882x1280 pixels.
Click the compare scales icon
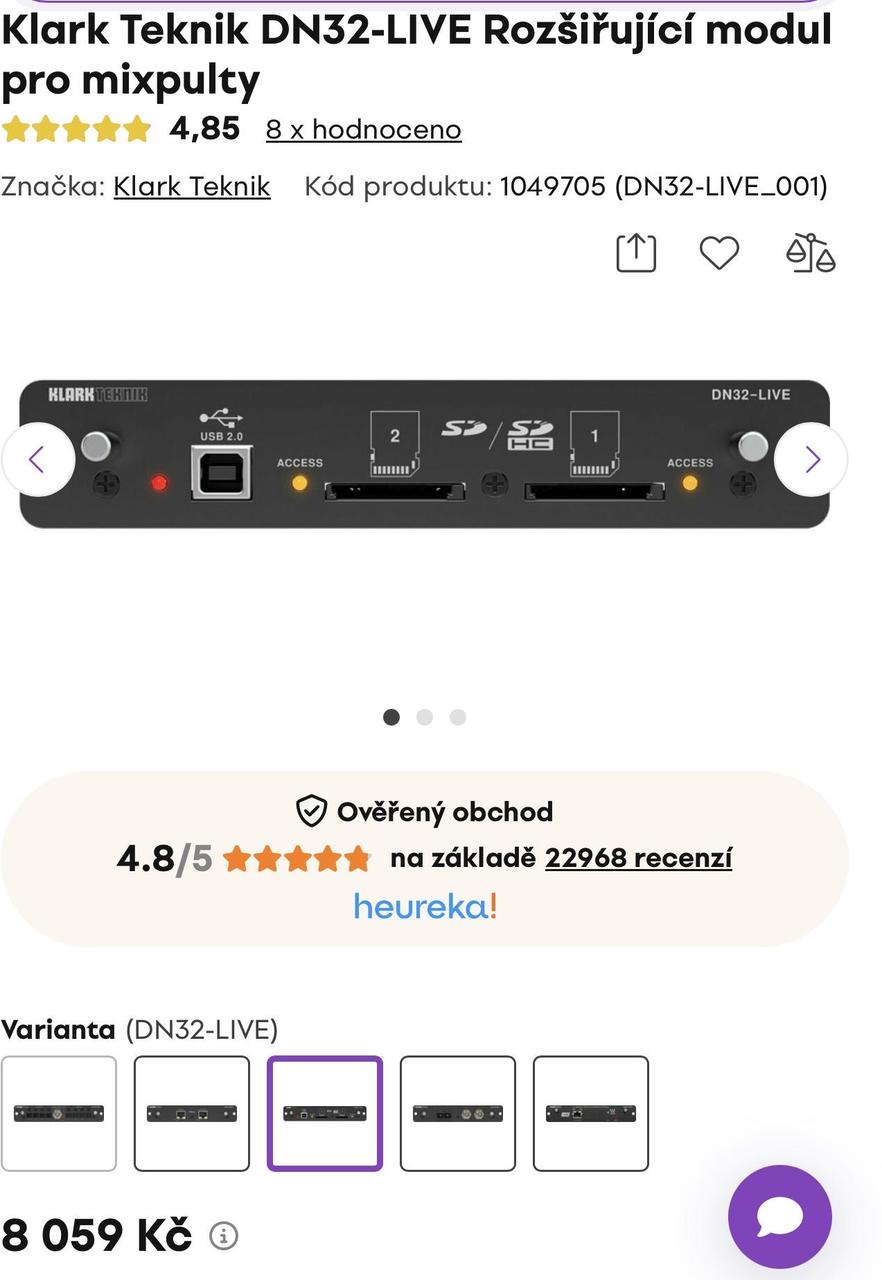click(810, 253)
